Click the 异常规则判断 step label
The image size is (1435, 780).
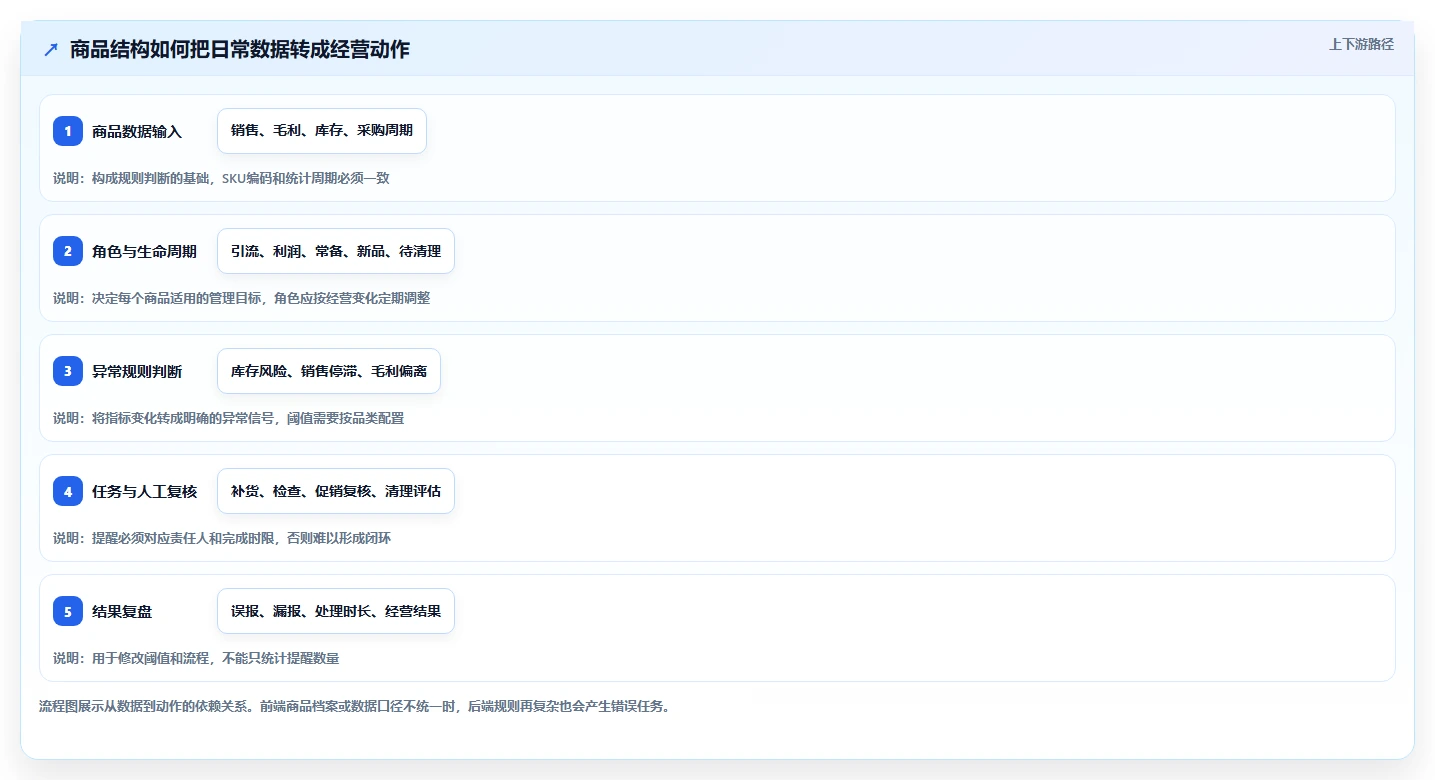(x=137, y=371)
